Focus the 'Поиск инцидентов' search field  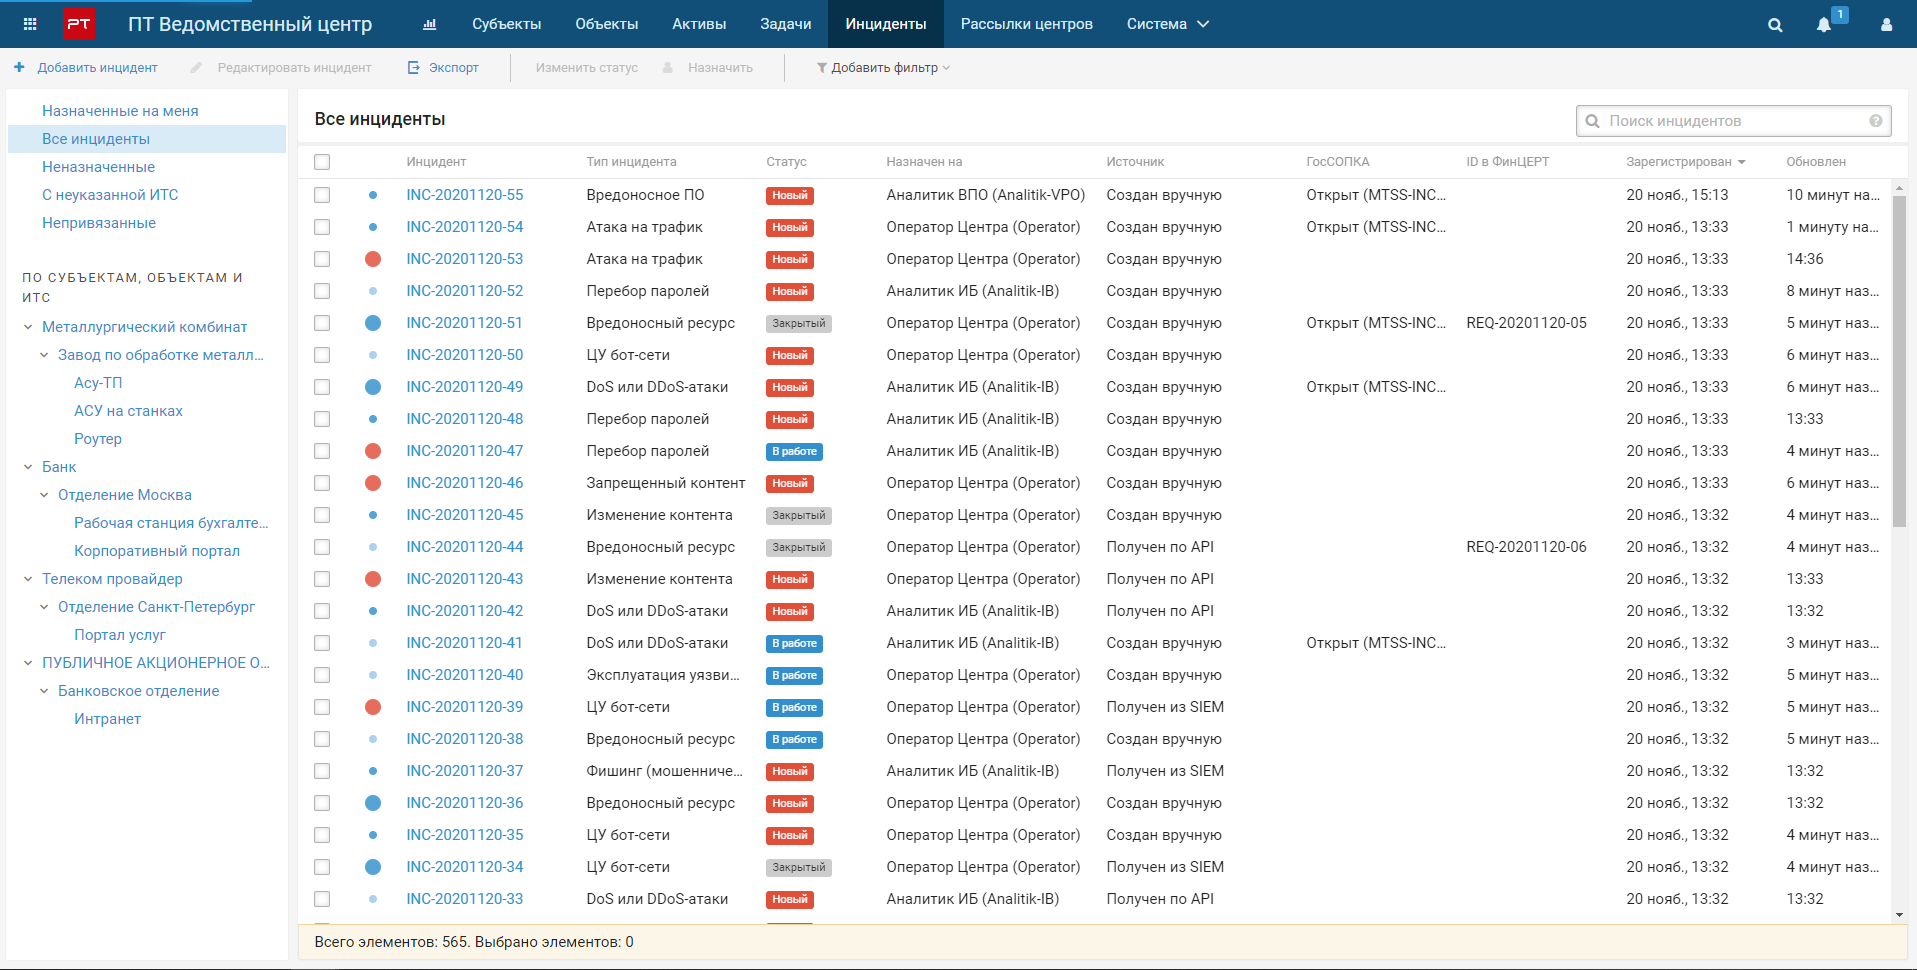(x=1734, y=121)
